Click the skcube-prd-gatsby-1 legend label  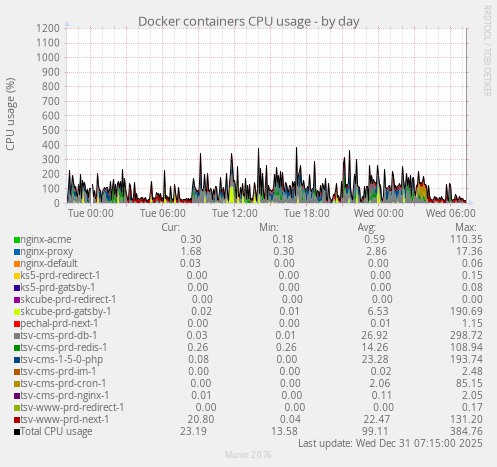(66, 311)
